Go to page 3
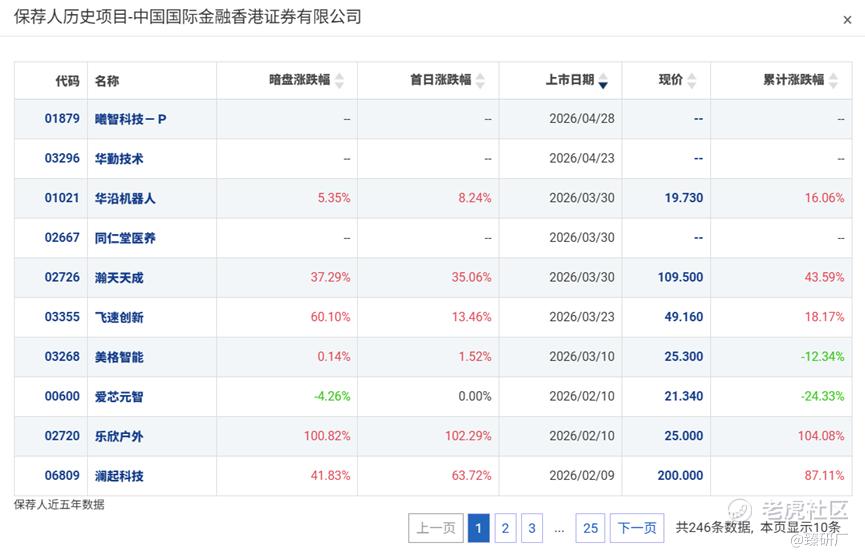Viewport: 865px width, 560px height. pos(532,528)
